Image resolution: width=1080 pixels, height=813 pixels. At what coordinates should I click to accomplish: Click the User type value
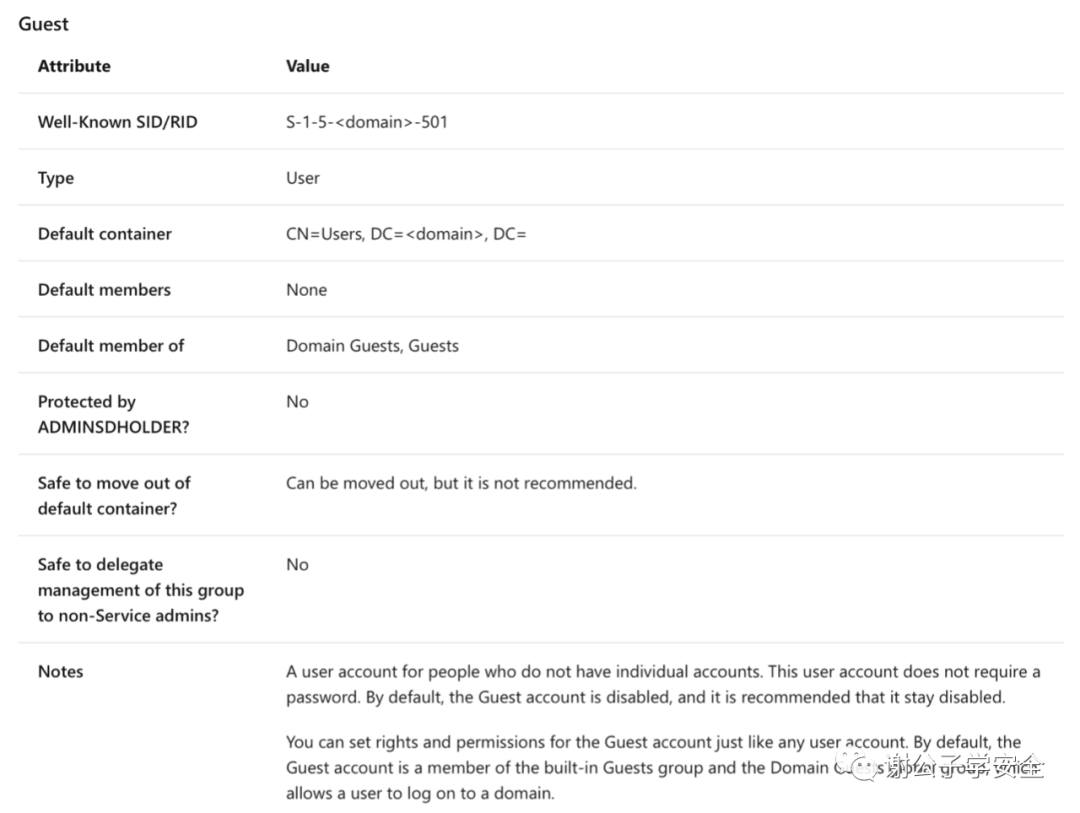[x=303, y=178]
